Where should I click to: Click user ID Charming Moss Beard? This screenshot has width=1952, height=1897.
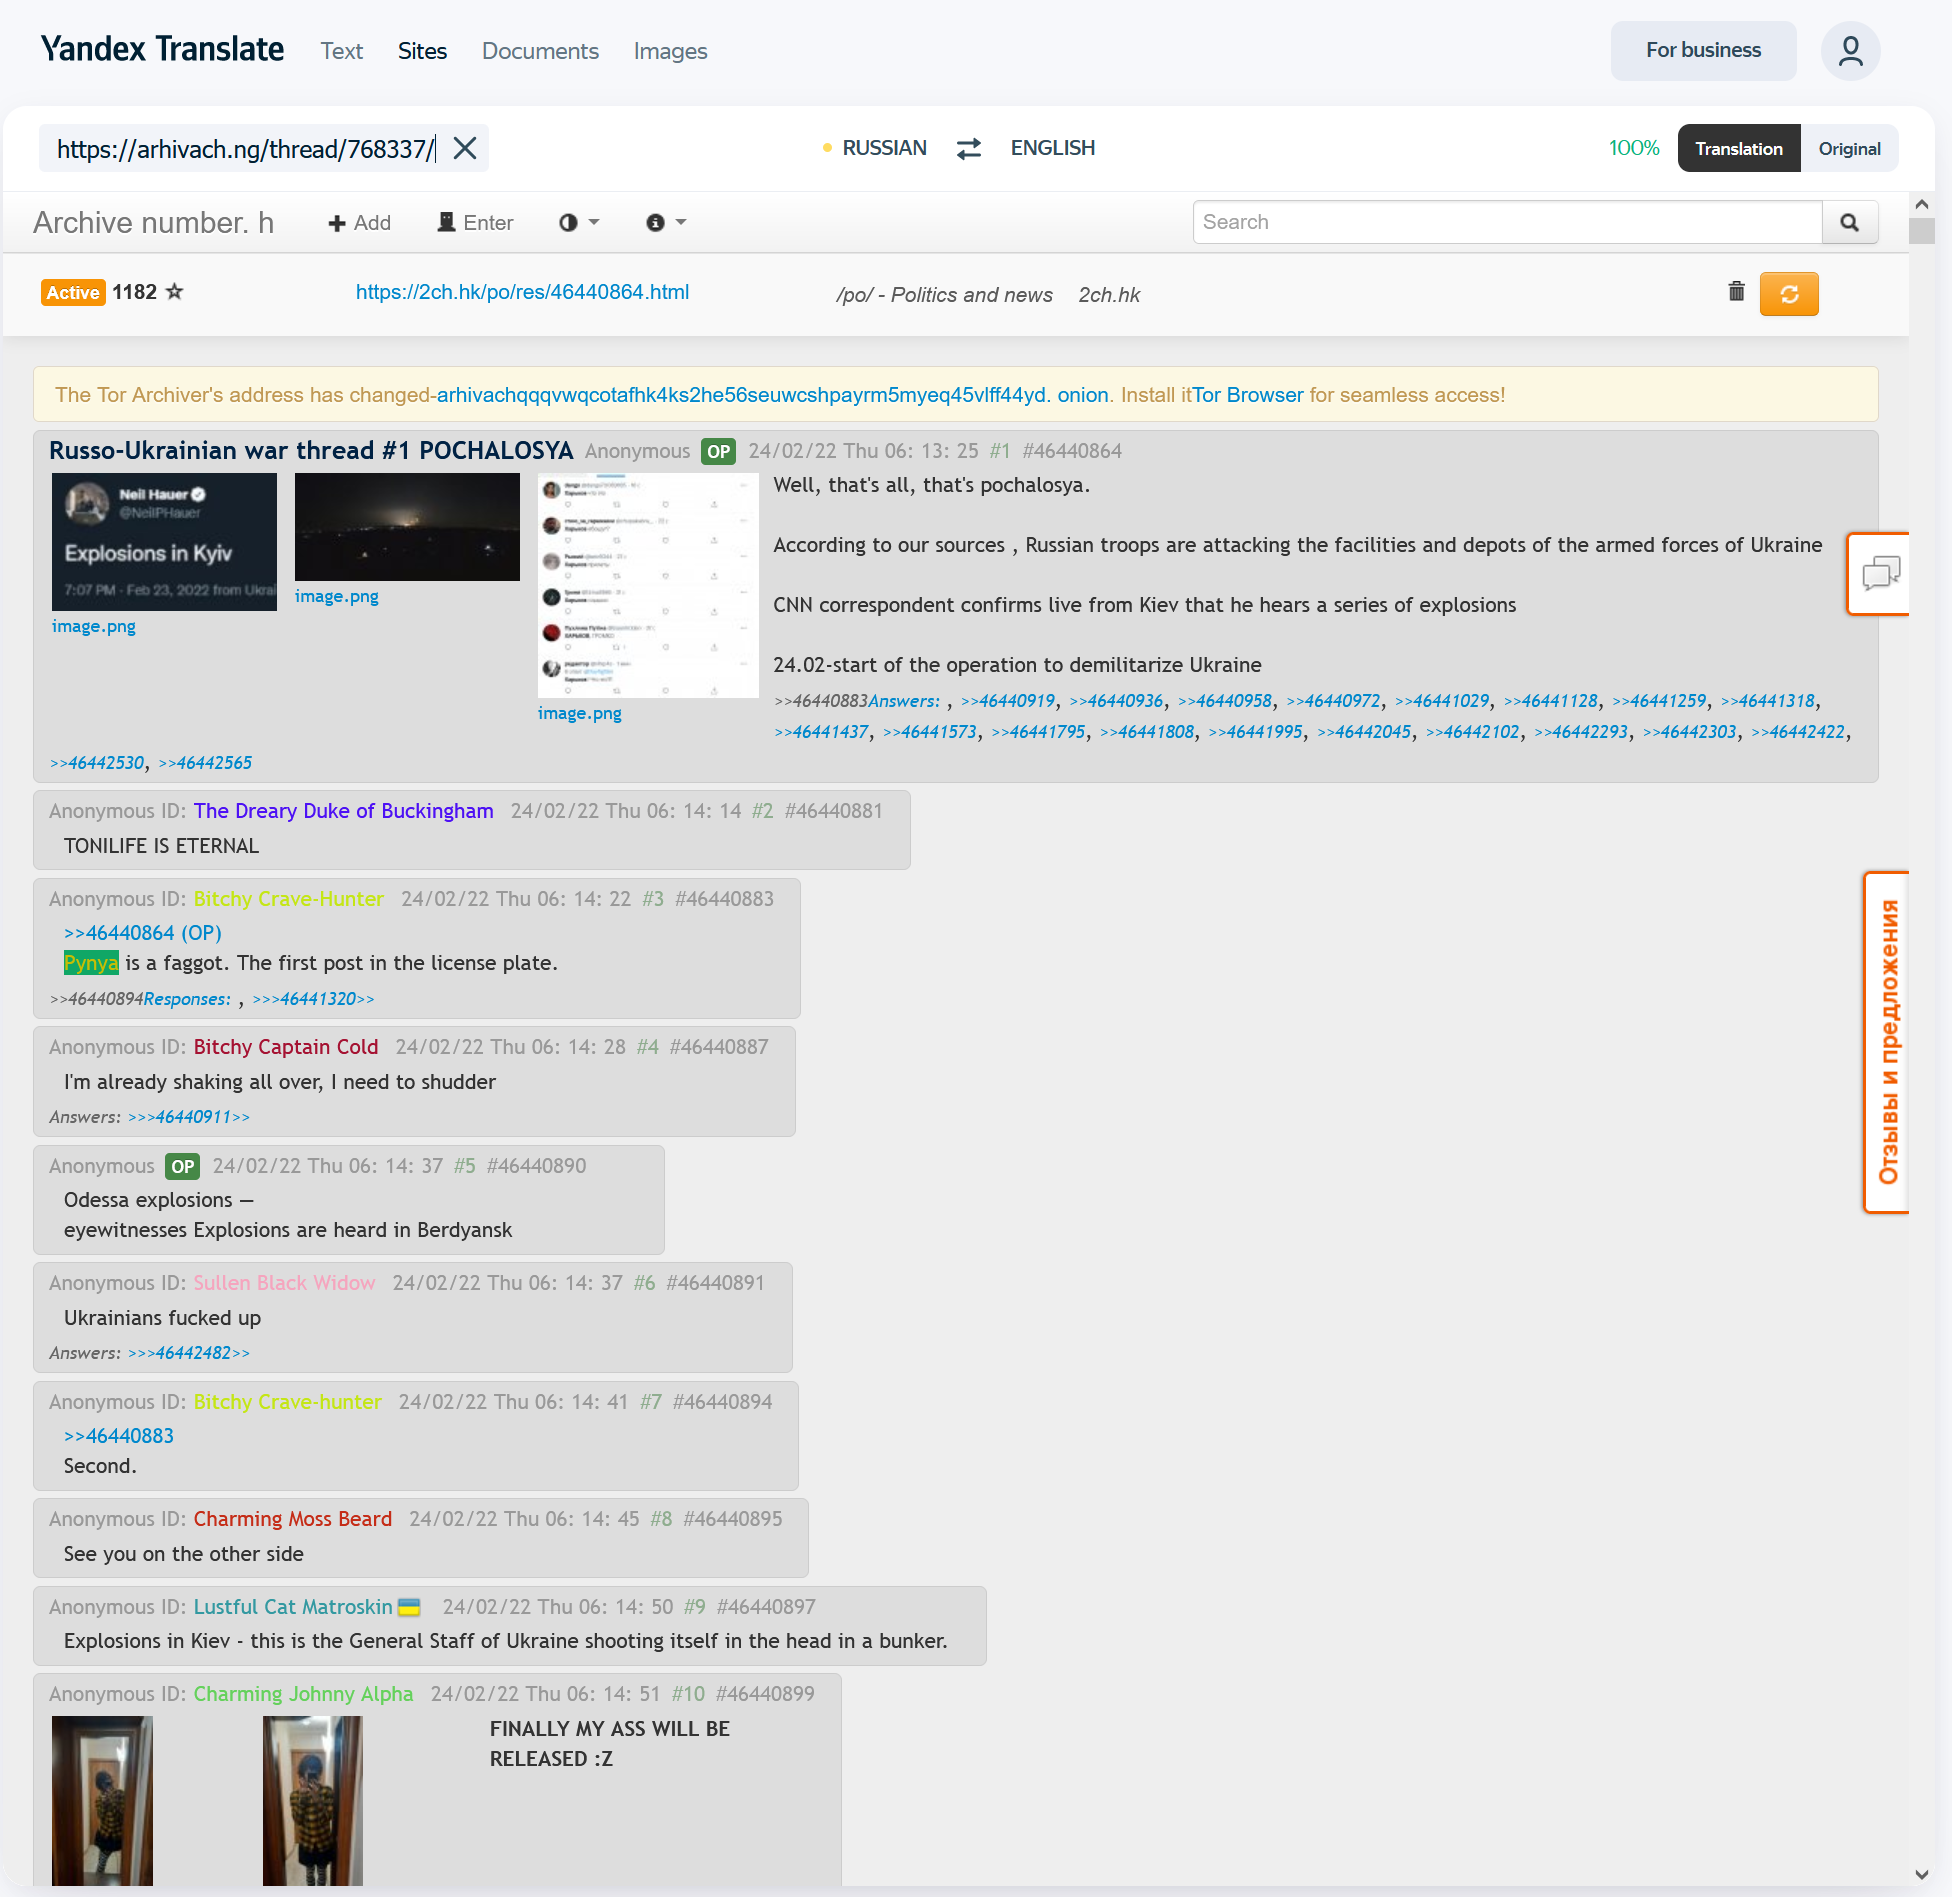(x=292, y=1519)
